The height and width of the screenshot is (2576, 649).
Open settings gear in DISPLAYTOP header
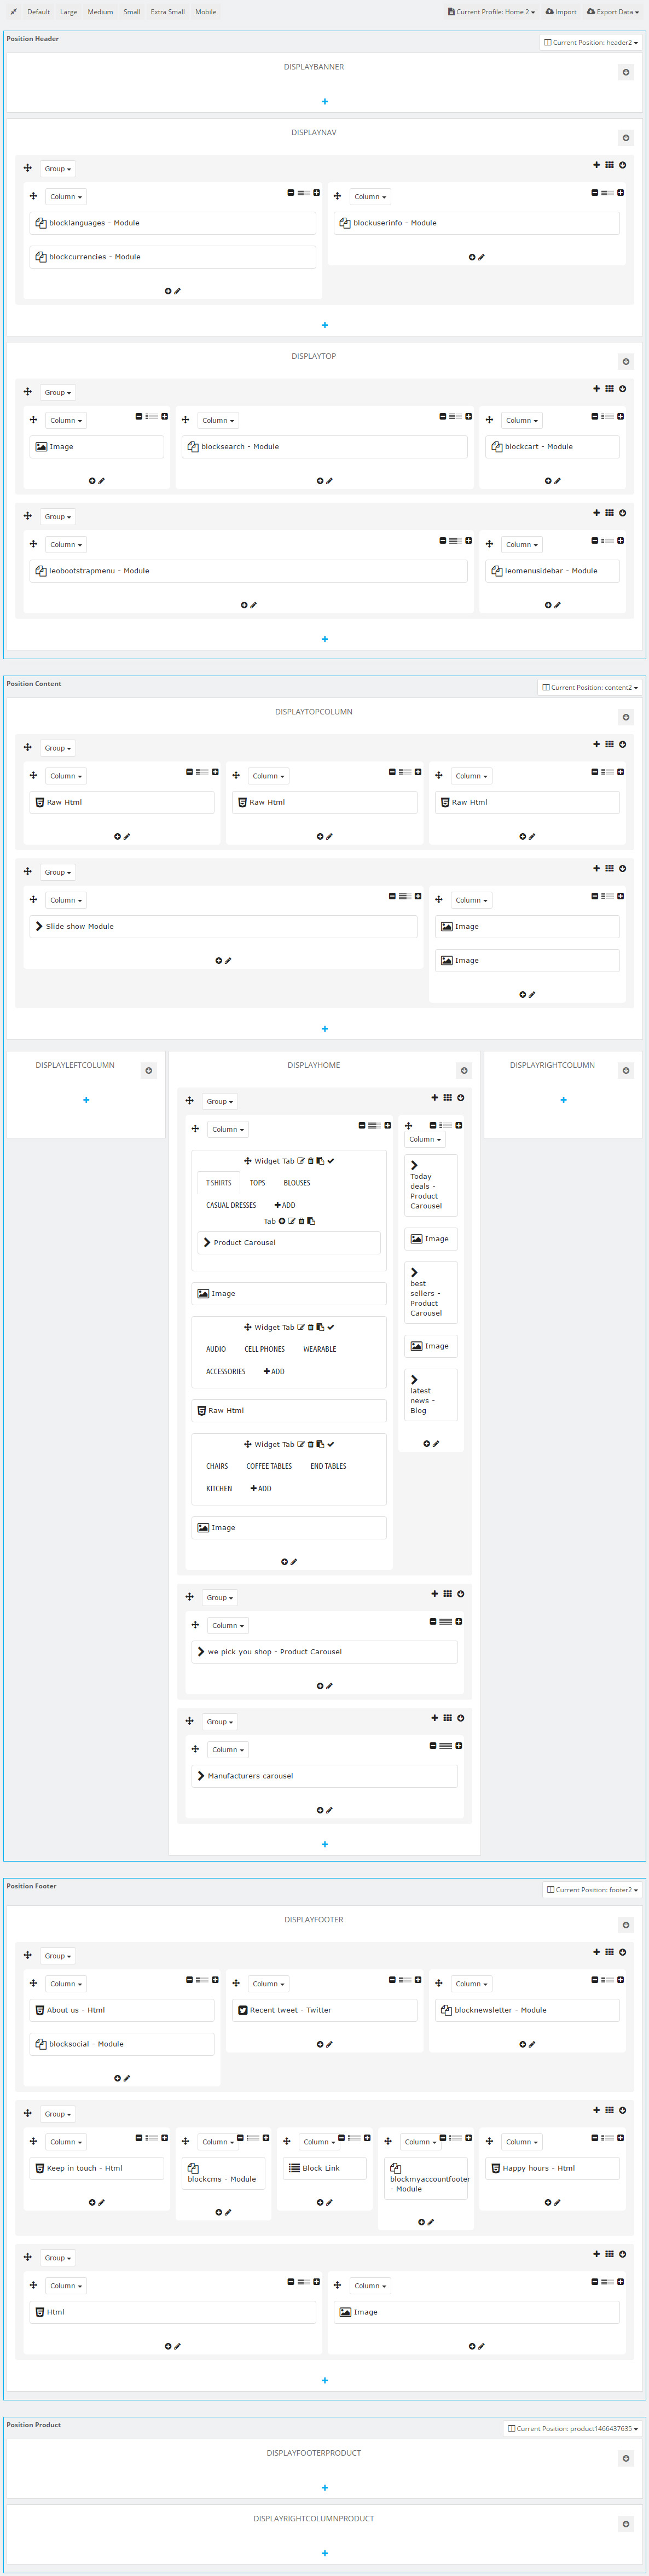coord(626,361)
